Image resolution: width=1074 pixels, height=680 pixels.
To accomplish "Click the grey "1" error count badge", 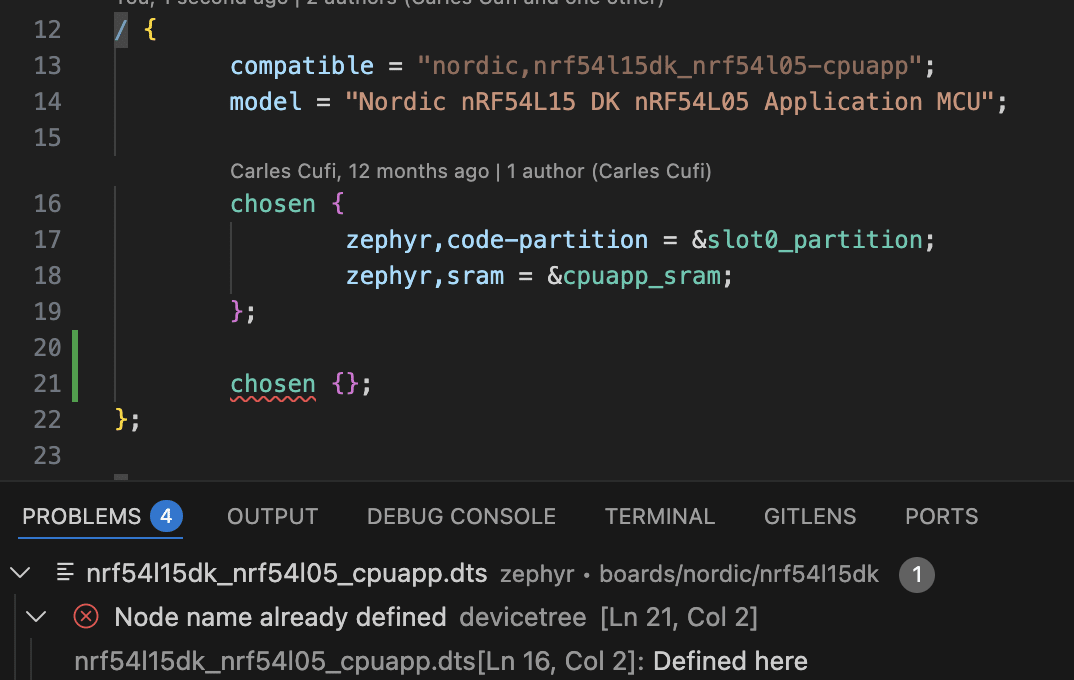I will coord(917,575).
